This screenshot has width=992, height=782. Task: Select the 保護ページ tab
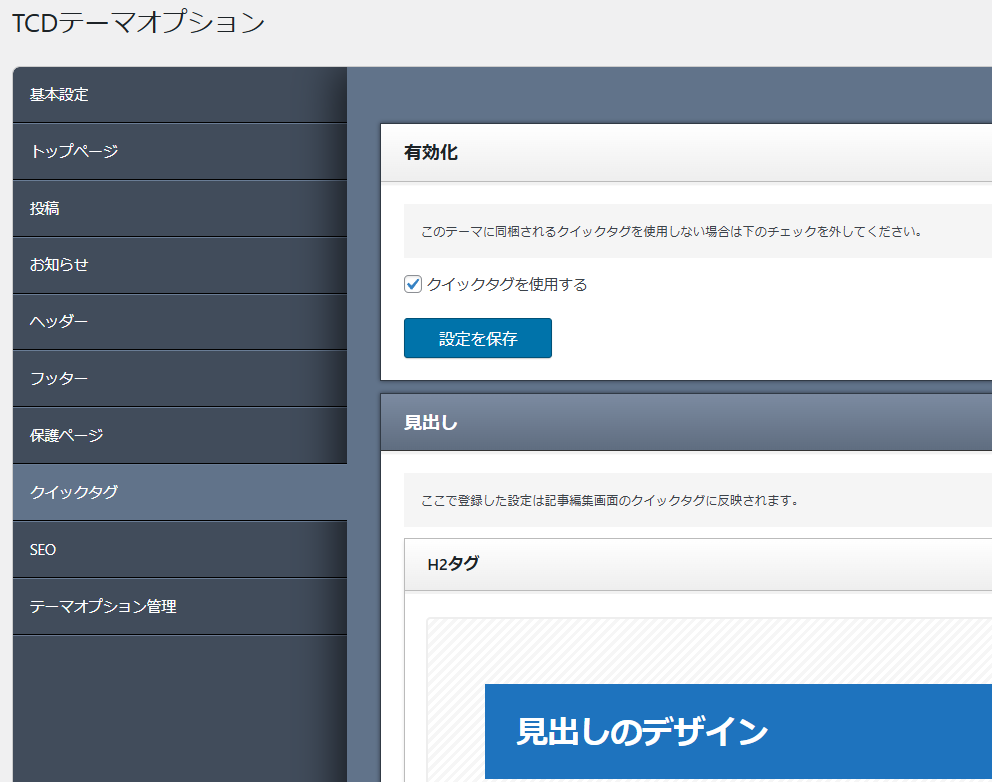pyautogui.click(x=180, y=436)
